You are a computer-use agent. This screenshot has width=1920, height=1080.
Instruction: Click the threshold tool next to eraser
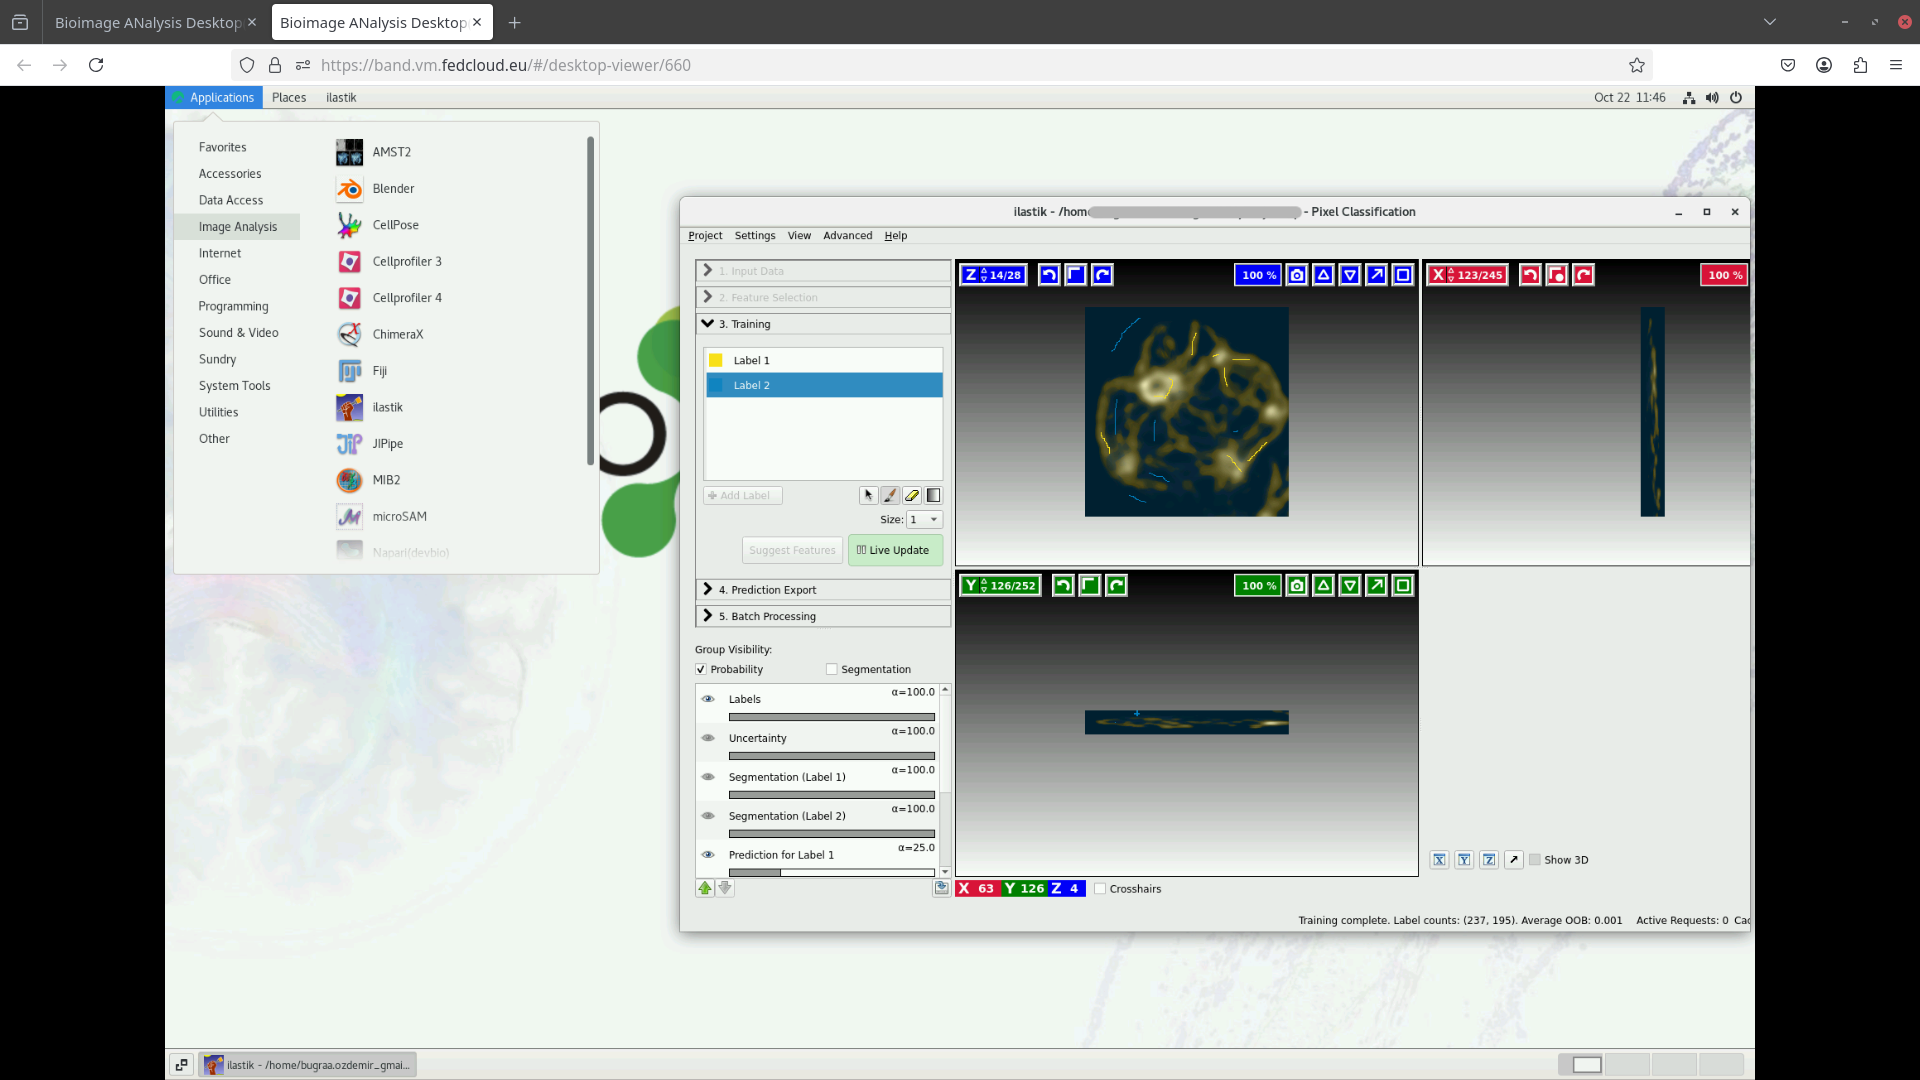tap(933, 495)
